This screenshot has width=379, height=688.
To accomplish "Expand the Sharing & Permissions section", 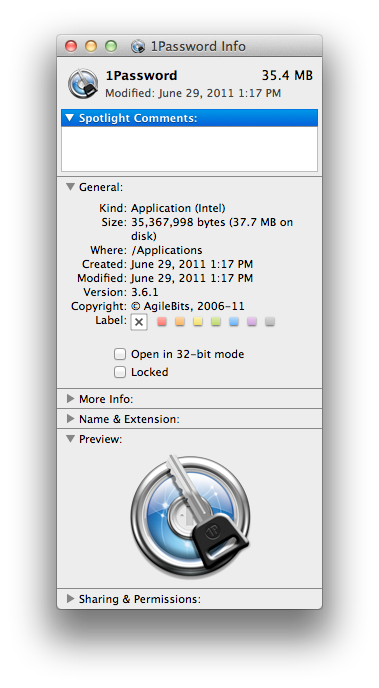I will click(x=70, y=598).
